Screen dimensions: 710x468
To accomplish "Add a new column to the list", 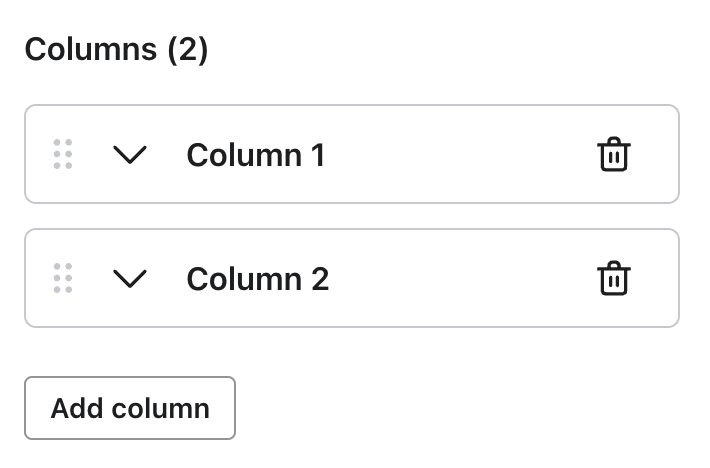I will 130,408.
